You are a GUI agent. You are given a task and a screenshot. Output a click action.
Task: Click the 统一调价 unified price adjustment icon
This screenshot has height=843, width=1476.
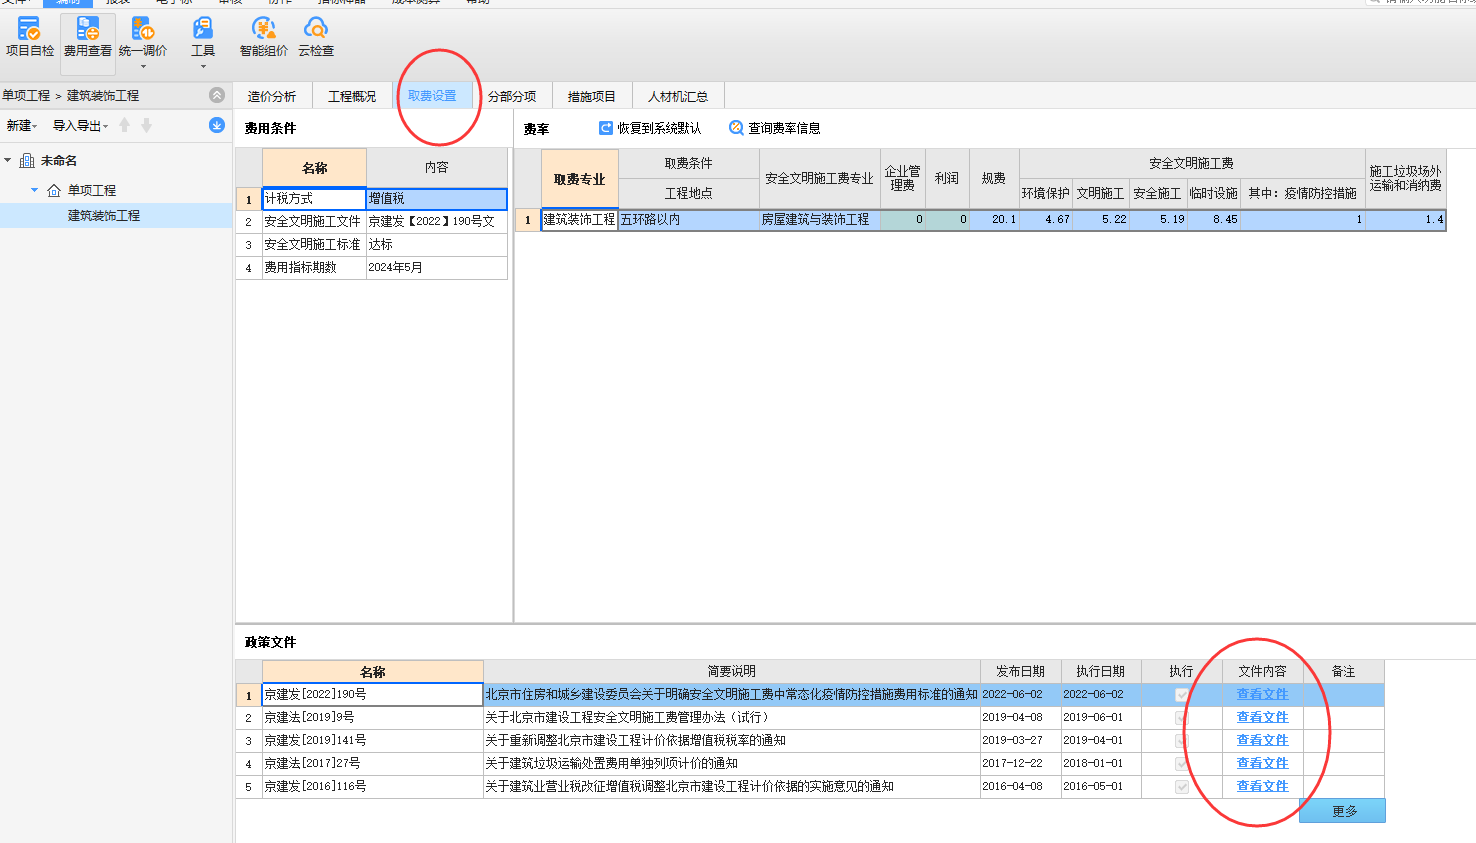(x=143, y=30)
